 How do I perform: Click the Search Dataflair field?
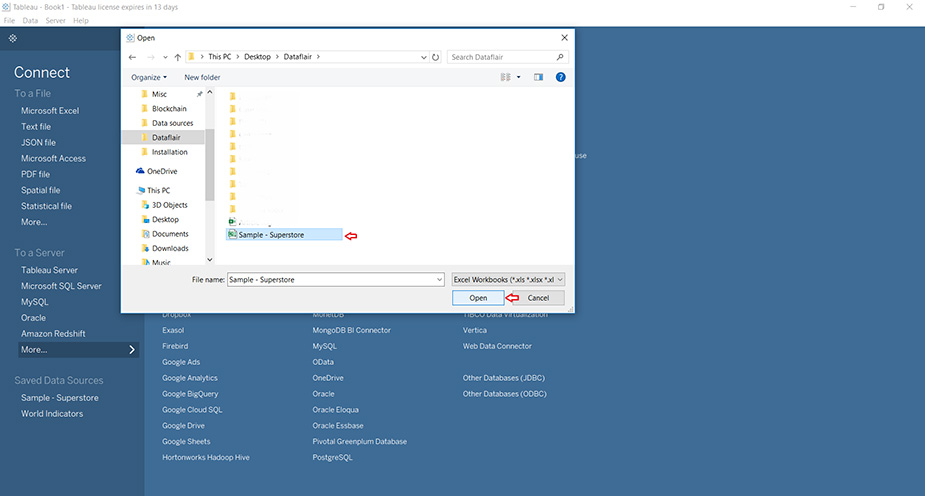pos(501,57)
